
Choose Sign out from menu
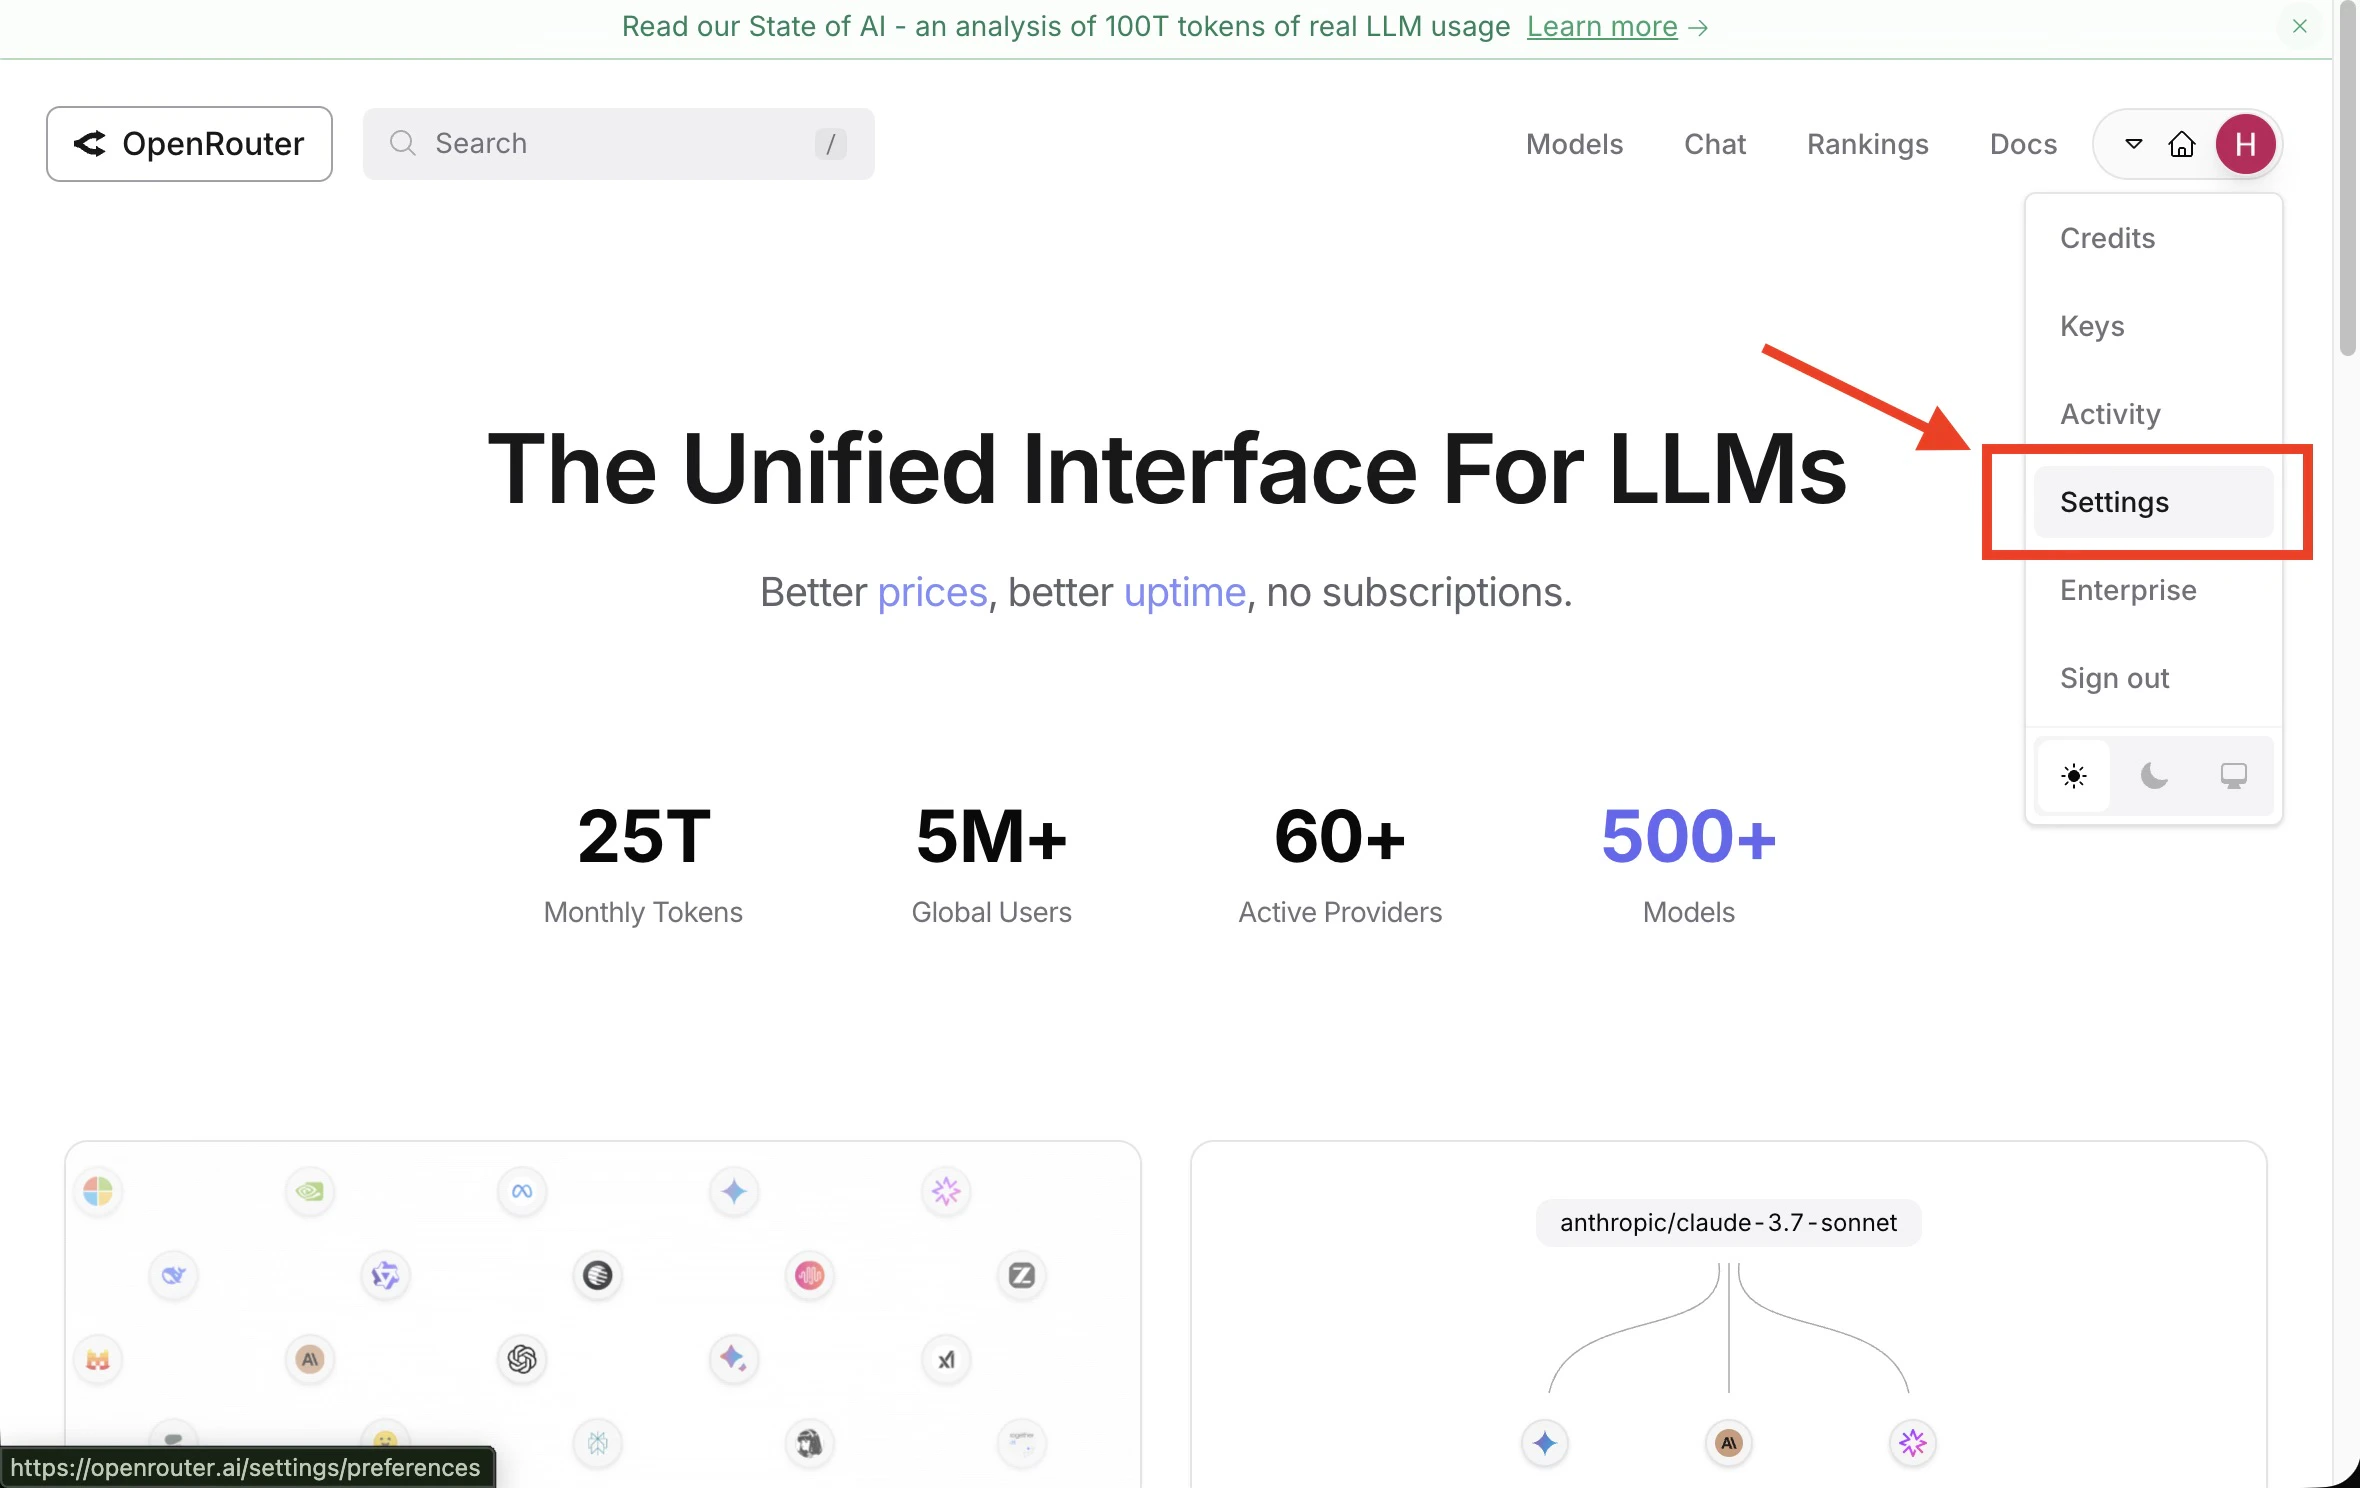(2114, 678)
